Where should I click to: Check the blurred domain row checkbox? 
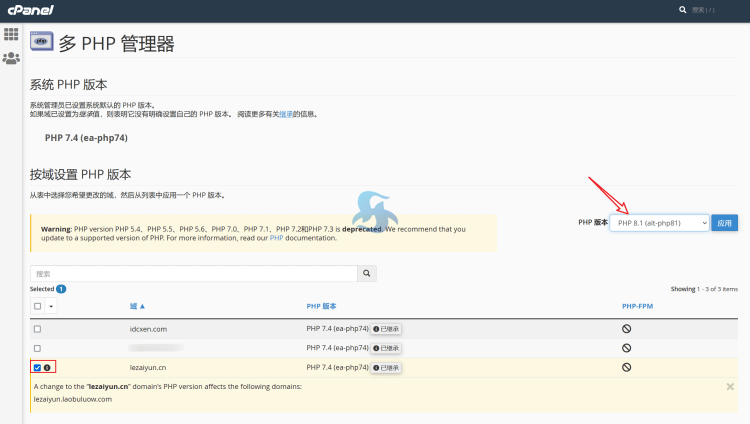pyautogui.click(x=37, y=348)
